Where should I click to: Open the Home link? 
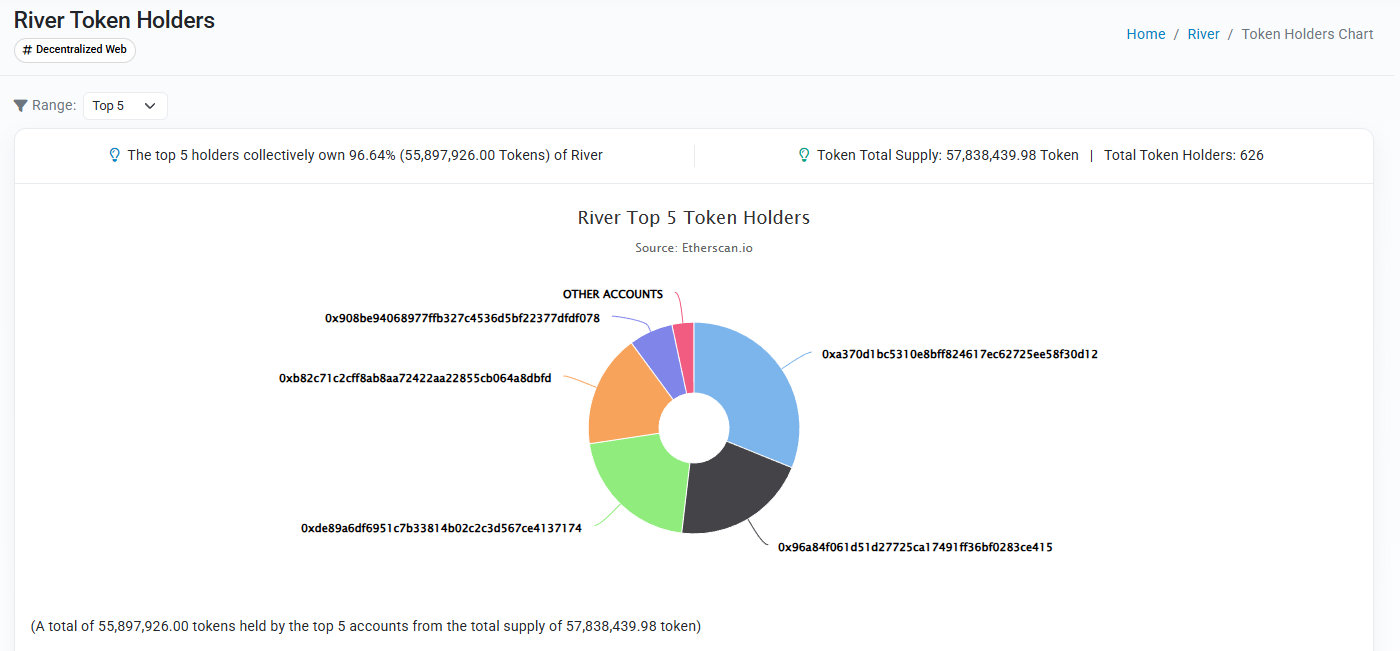(1145, 33)
